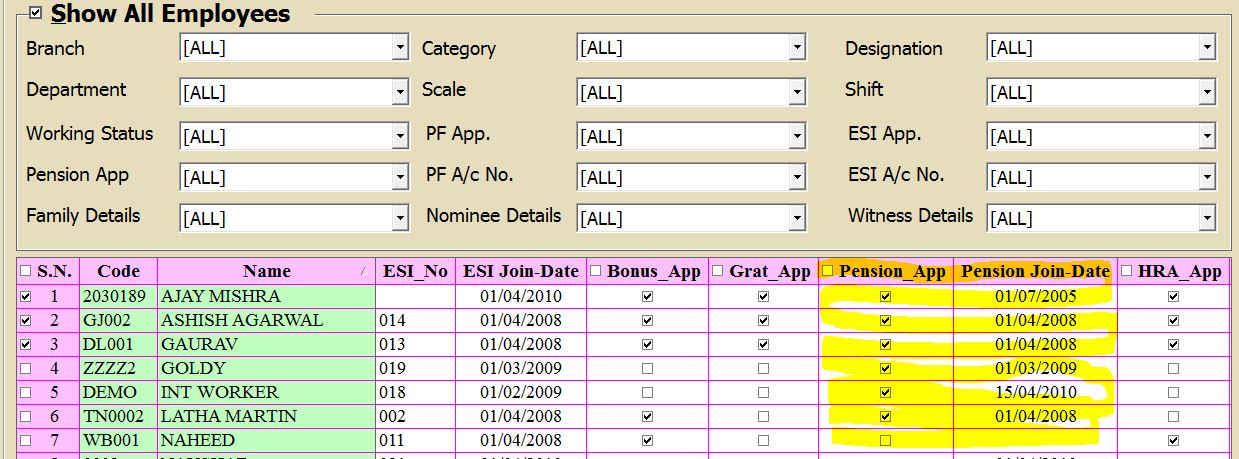
Task: Toggle Bonus_App checkbox for INT WORKER
Action: pos(647,393)
